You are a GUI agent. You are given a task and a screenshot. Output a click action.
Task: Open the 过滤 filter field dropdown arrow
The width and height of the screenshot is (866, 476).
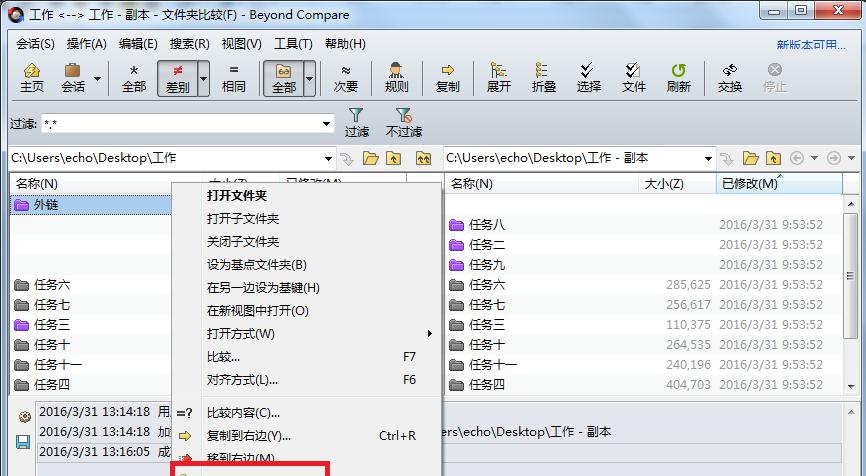click(x=326, y=124)
